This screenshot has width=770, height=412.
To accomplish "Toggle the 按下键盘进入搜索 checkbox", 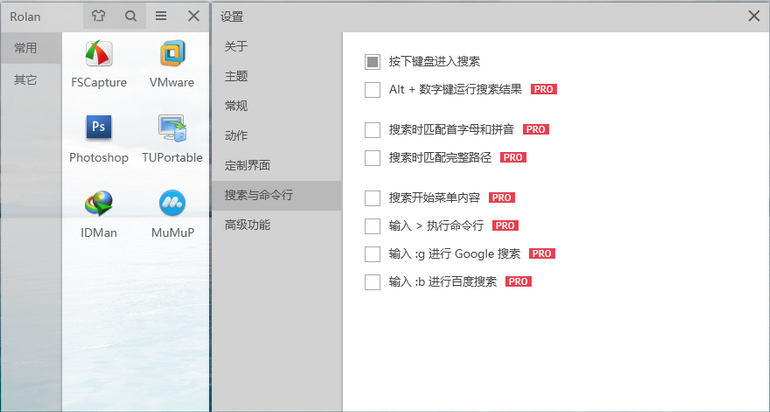I will click(x=373, y=62).
